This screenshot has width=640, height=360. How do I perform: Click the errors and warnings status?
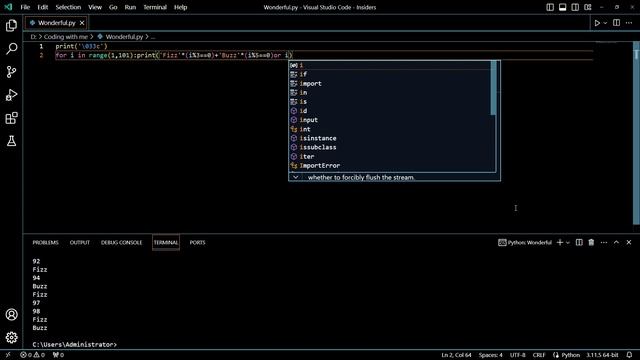pos(33,355)
